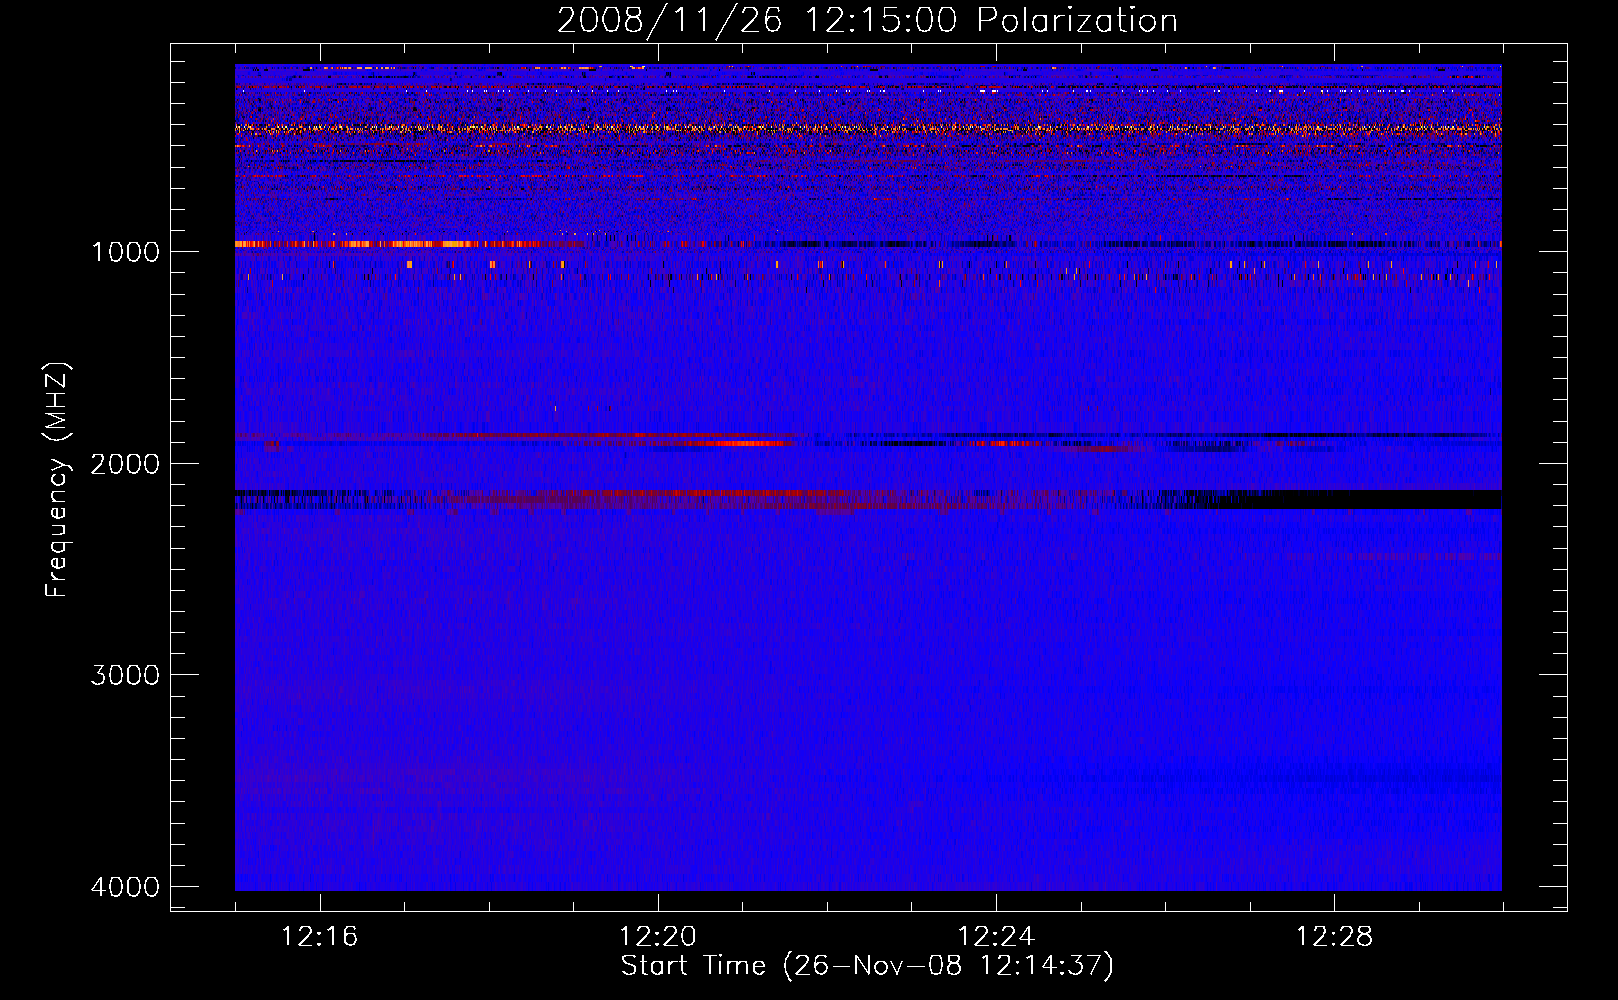This screenshot has width=1618, height=1000.
Task: Click the '12:24' time tick label
Action: pyautogui.click(x=996, y=937)
